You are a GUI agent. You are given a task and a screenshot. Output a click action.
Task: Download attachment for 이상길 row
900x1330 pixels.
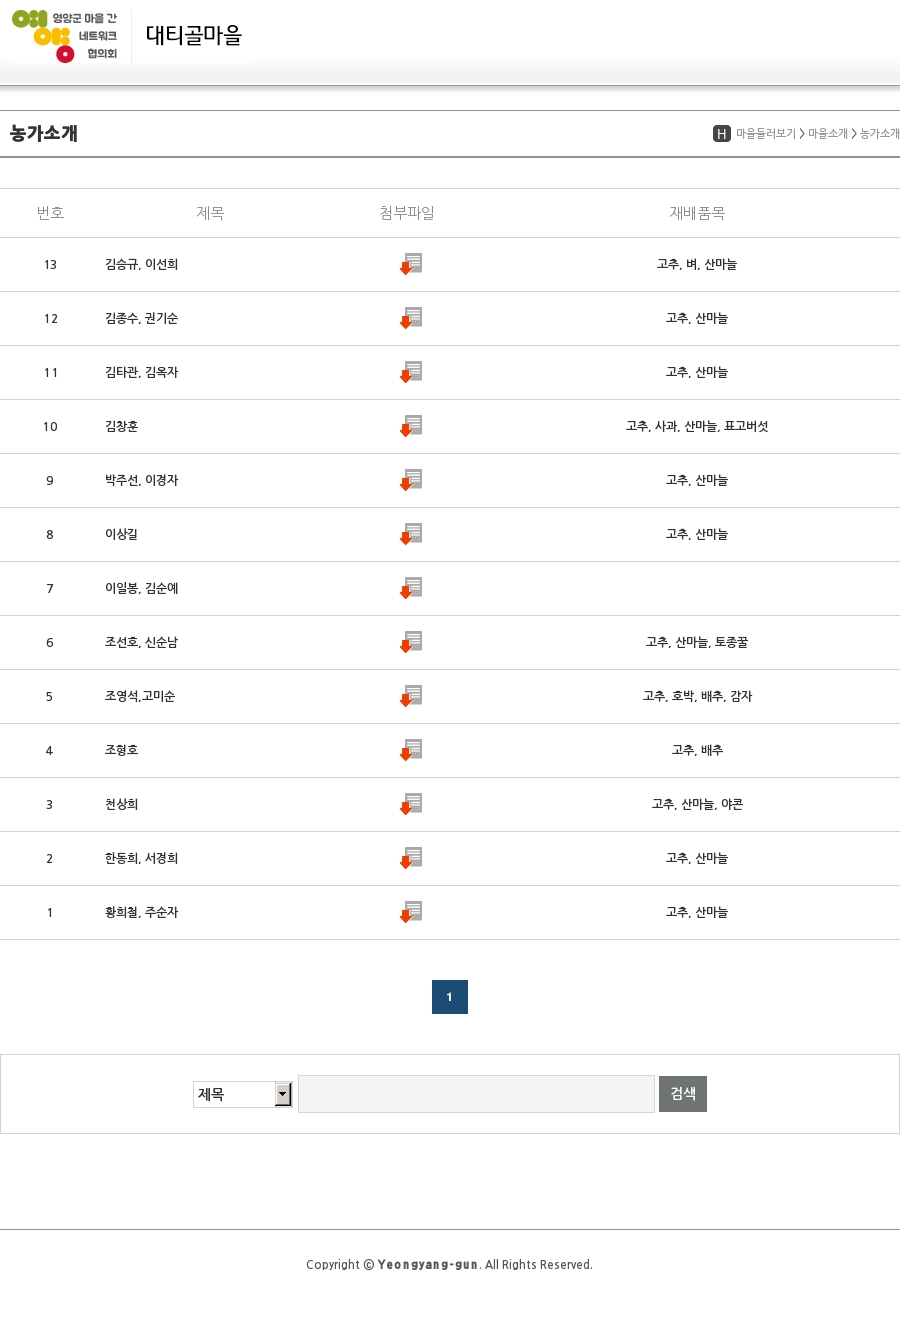[411, 534]
